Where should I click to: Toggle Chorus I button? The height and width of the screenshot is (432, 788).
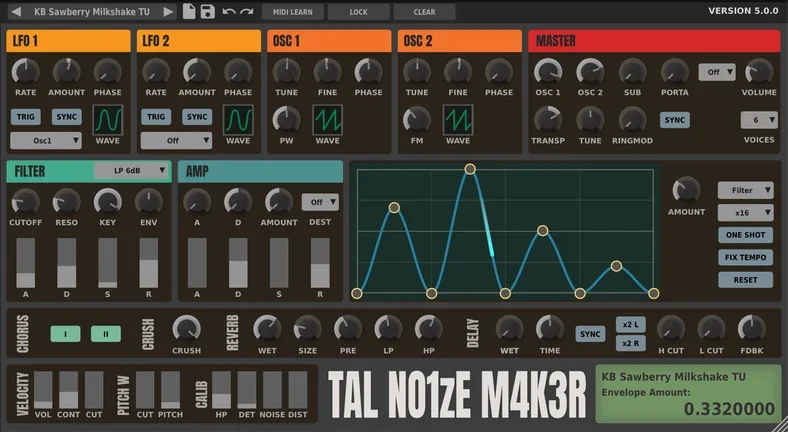pyautogui.click(x=65, y=334)
